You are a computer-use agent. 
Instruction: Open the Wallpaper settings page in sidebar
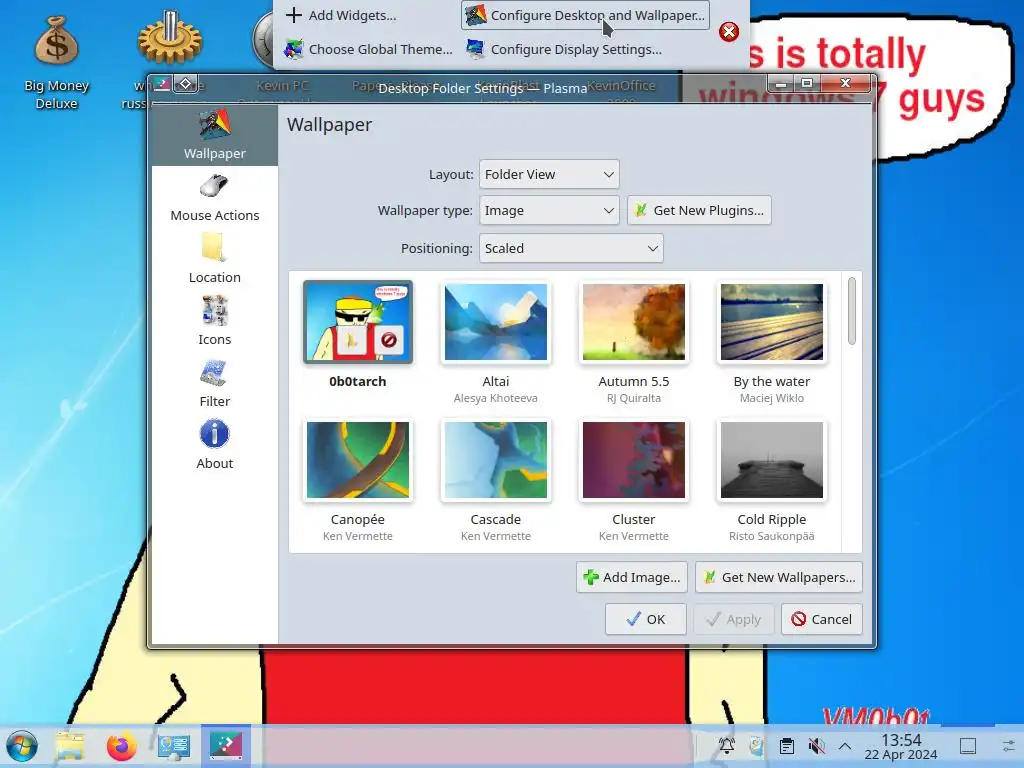coord(214,135)
